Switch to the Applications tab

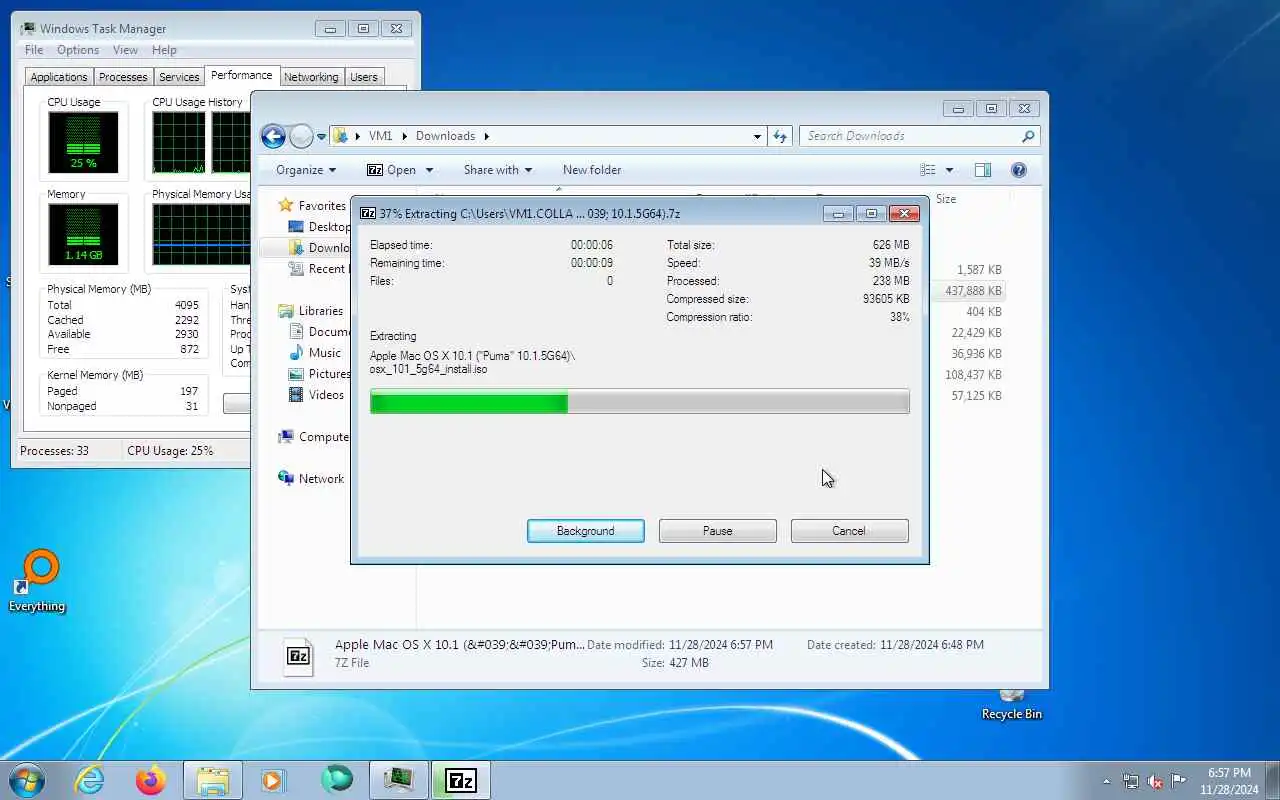(59, 77)
